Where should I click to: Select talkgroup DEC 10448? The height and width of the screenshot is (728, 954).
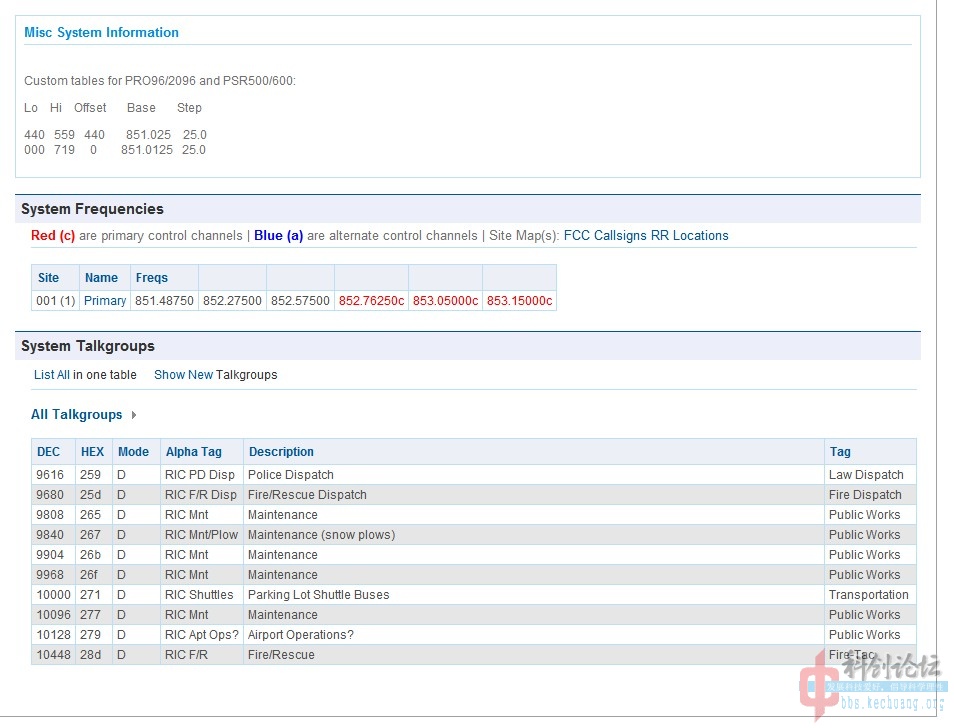click(x=54, y=656)
